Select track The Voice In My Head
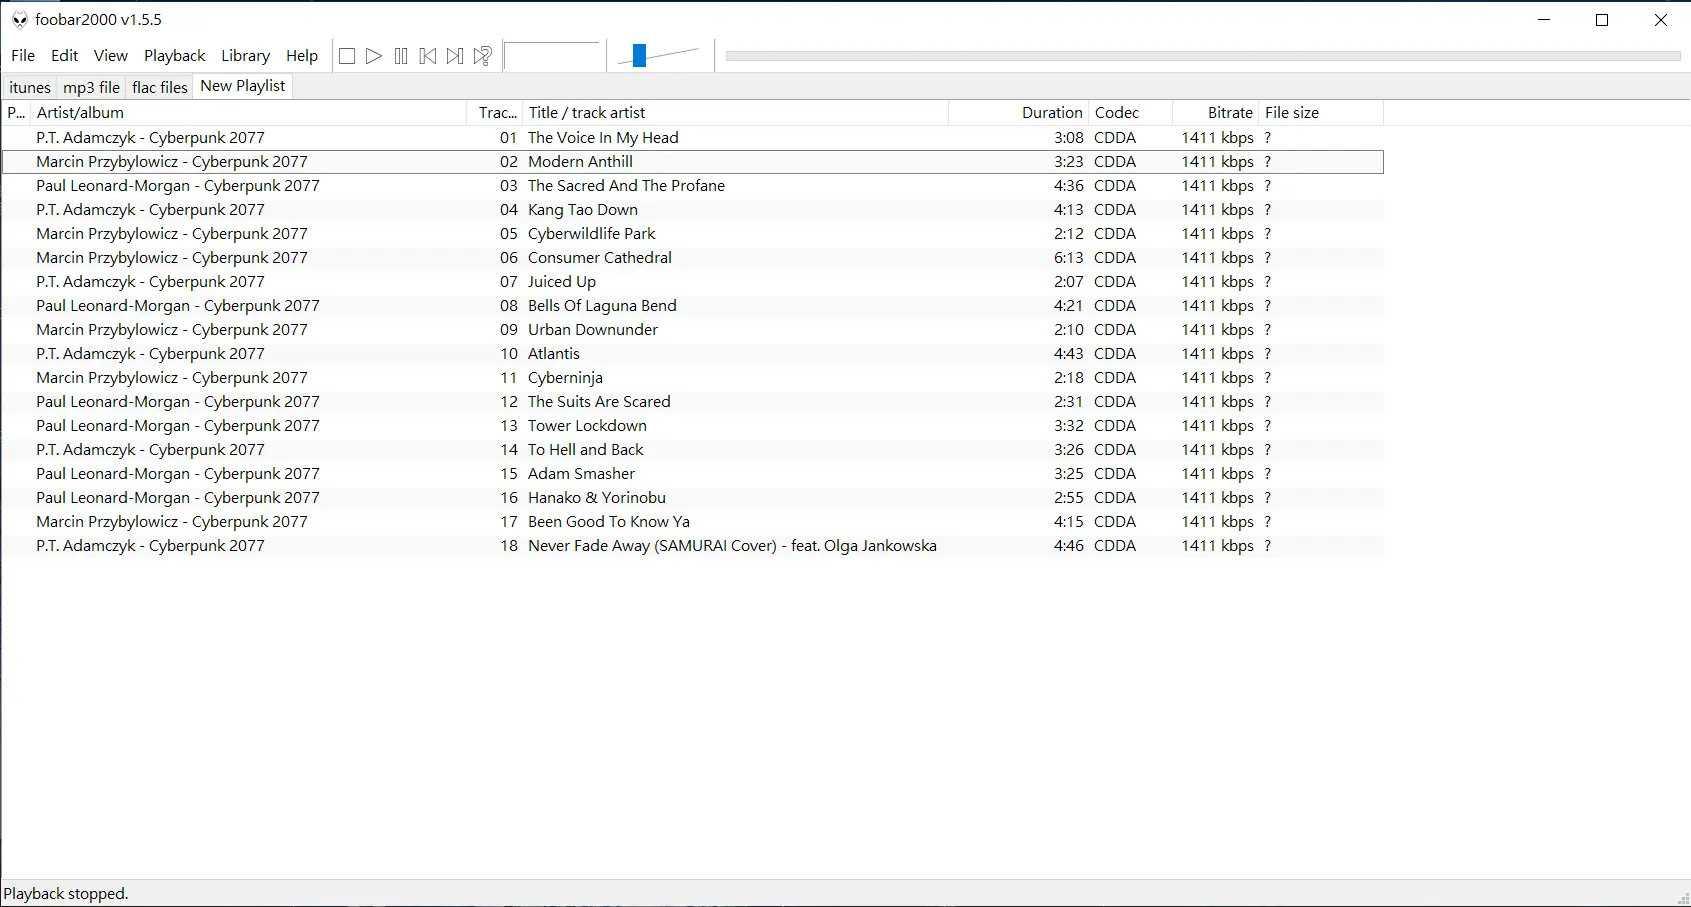Image resolution: width=1691 pixels, height=907 pixels. pyautogui.click(x=693, y=138)
